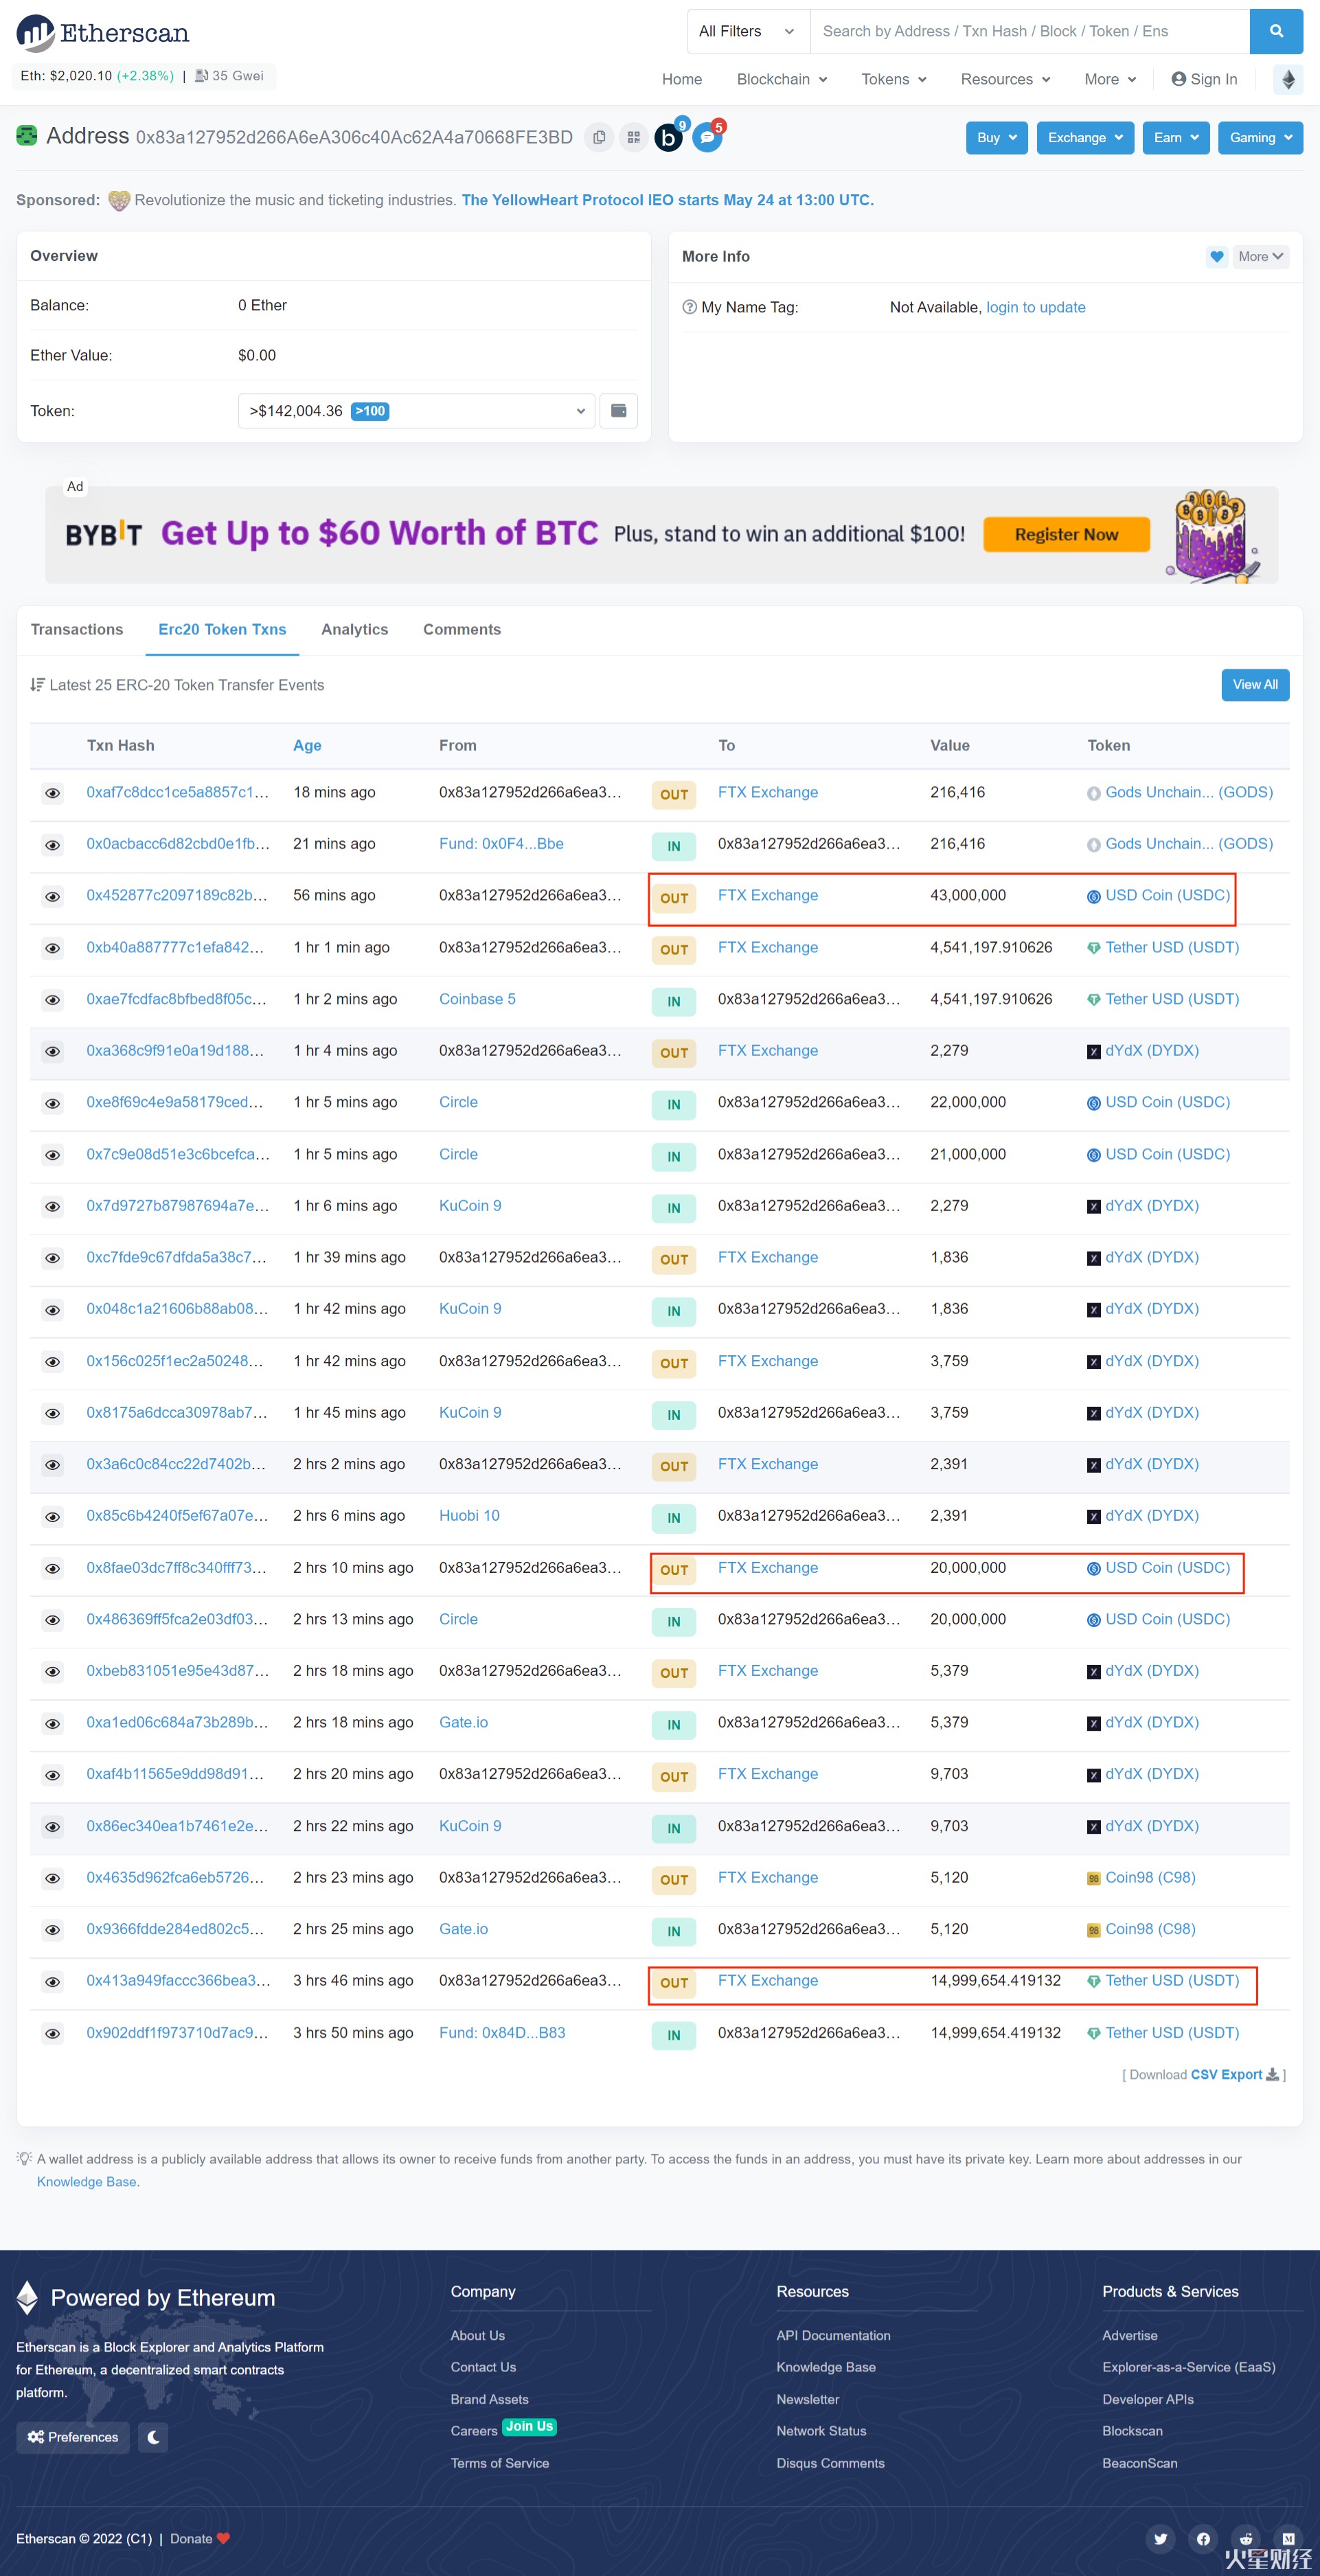
Task: Switch to the Analytics tab
Action: click(355, 630)
